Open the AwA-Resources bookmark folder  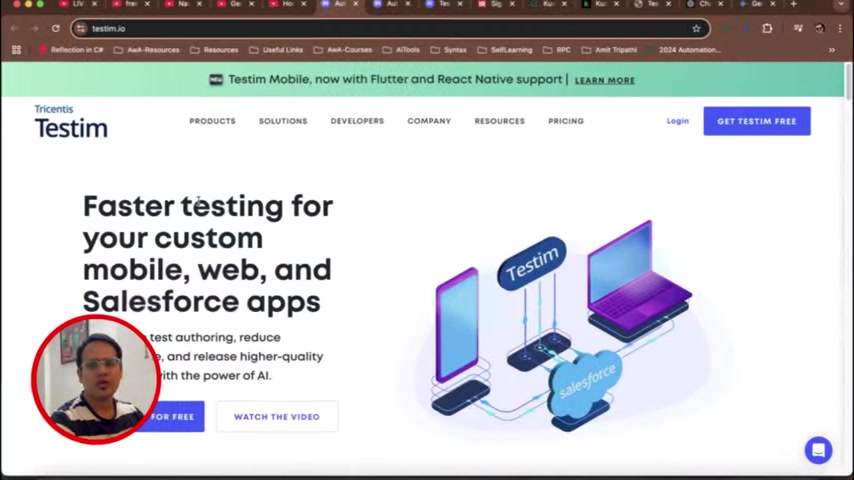[147, 50]
